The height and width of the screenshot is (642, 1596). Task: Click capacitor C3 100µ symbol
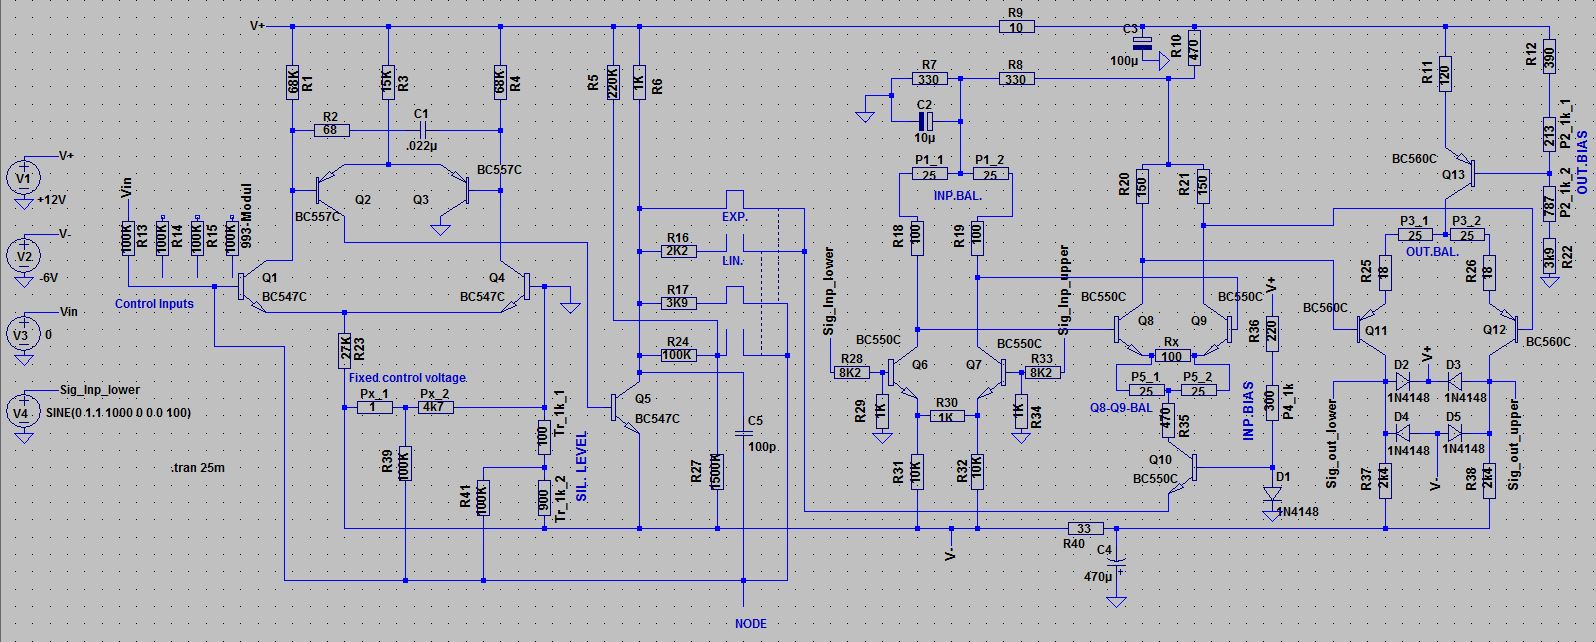[x=1143, y=45]
